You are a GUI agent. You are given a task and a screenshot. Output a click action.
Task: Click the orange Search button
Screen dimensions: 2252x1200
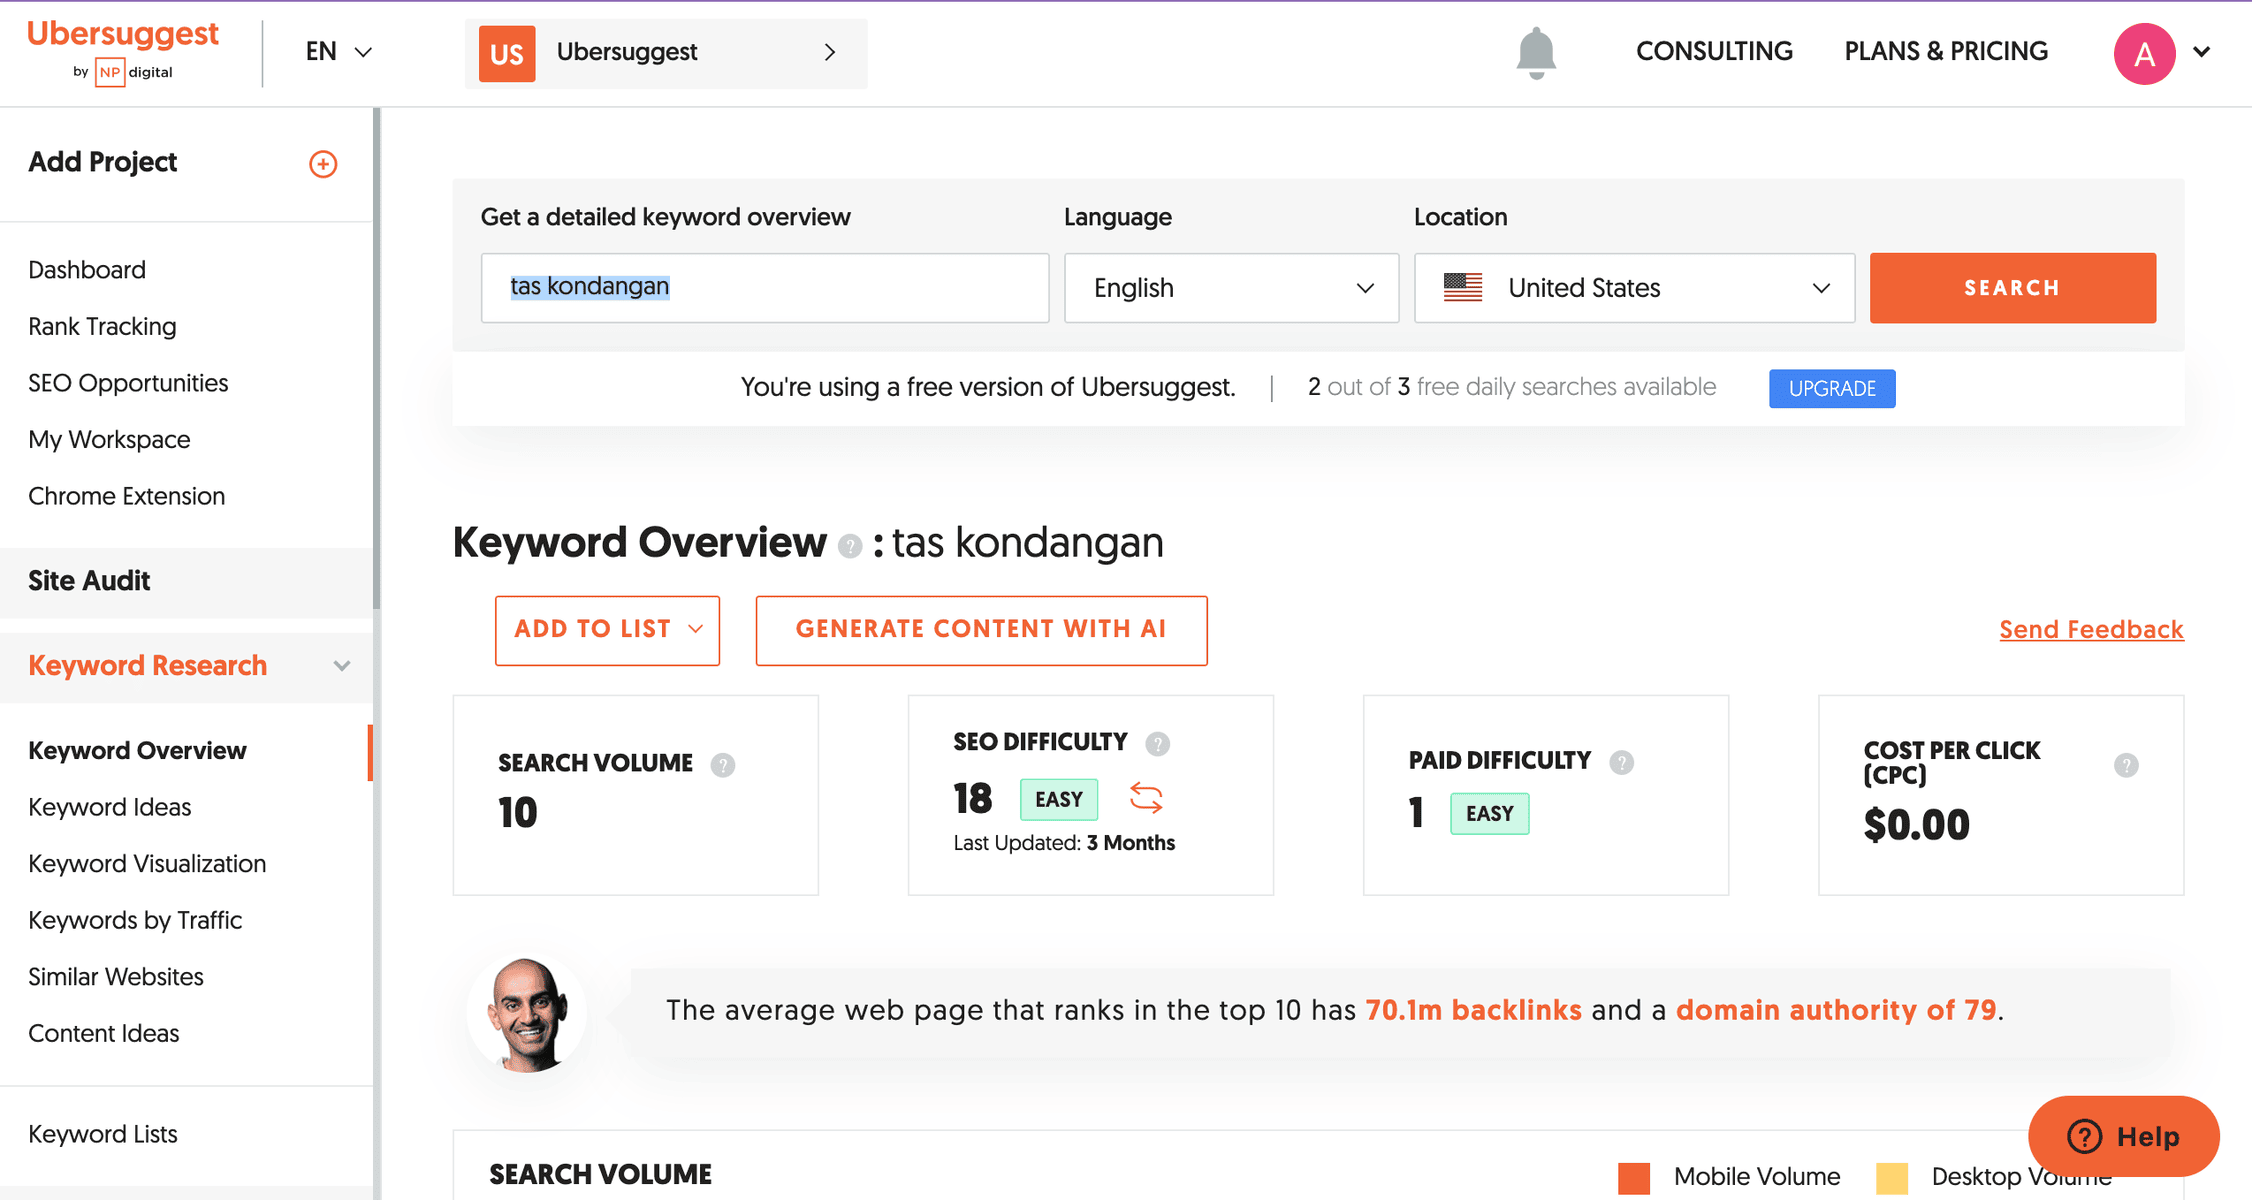2012,288
